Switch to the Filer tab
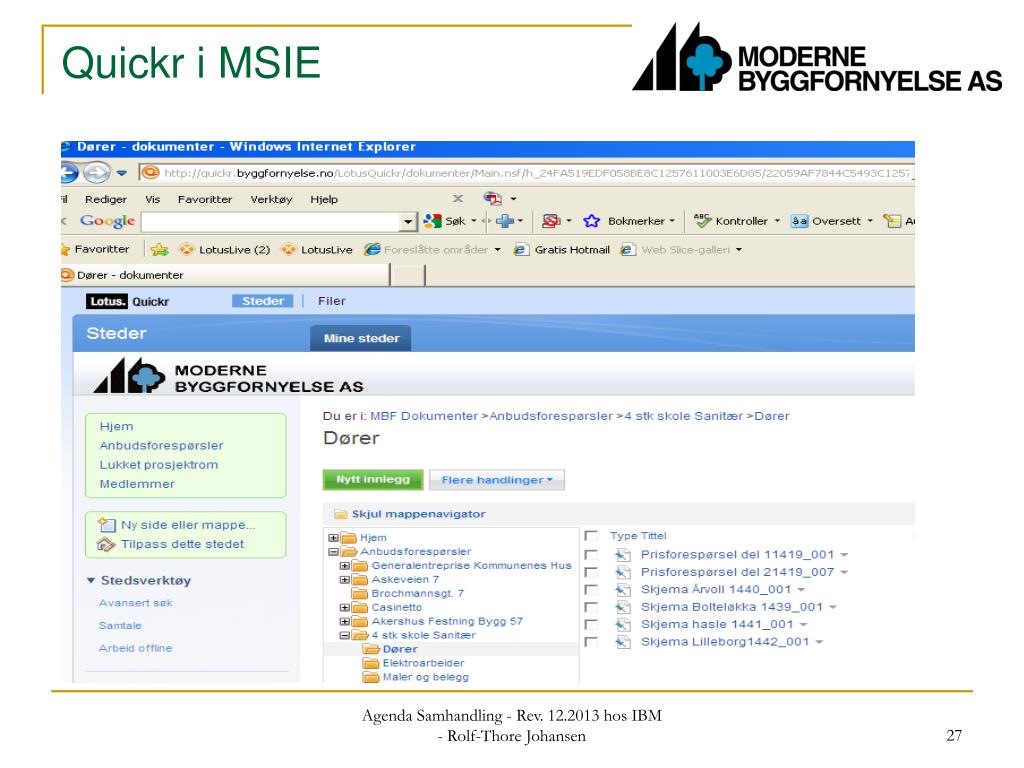 pos(332,301)
